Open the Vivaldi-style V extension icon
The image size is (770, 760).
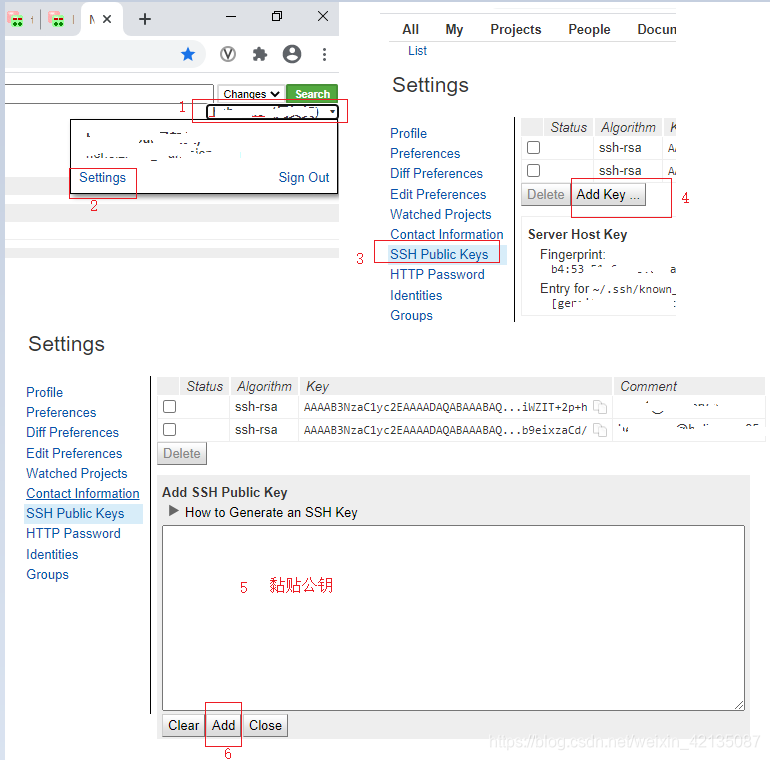(228, 54)
